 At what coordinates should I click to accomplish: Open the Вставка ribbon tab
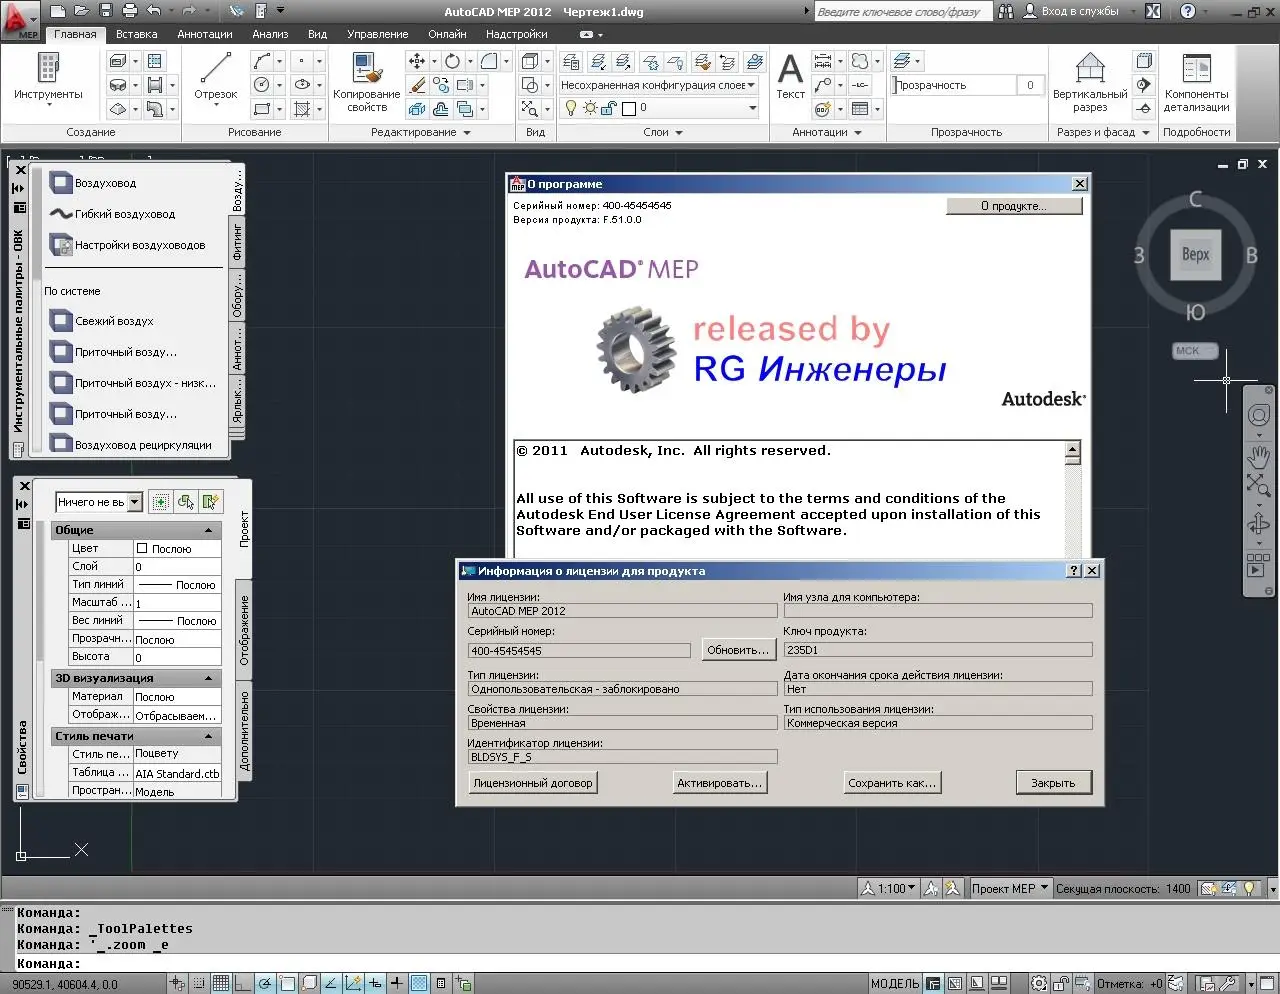coord(136,34)
